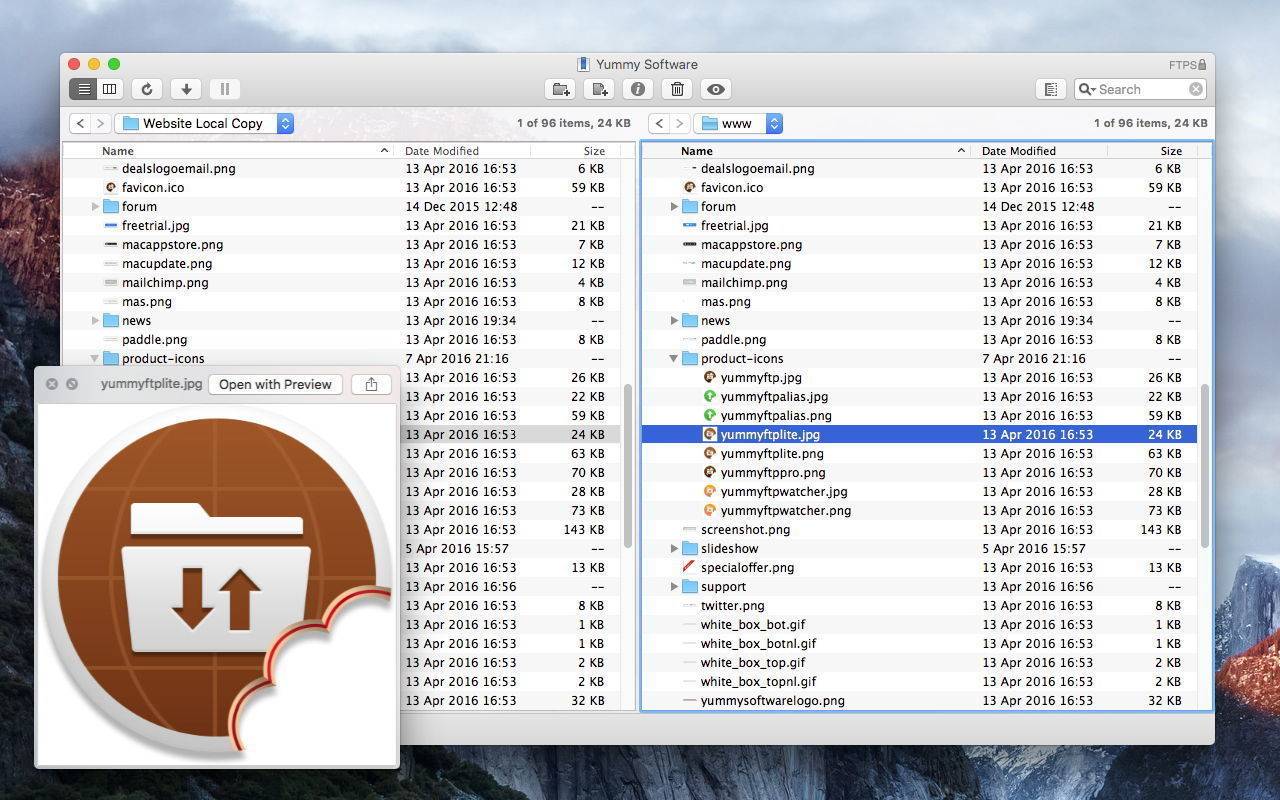
Task: Expand the support folder in right pane
Action: 674,587
